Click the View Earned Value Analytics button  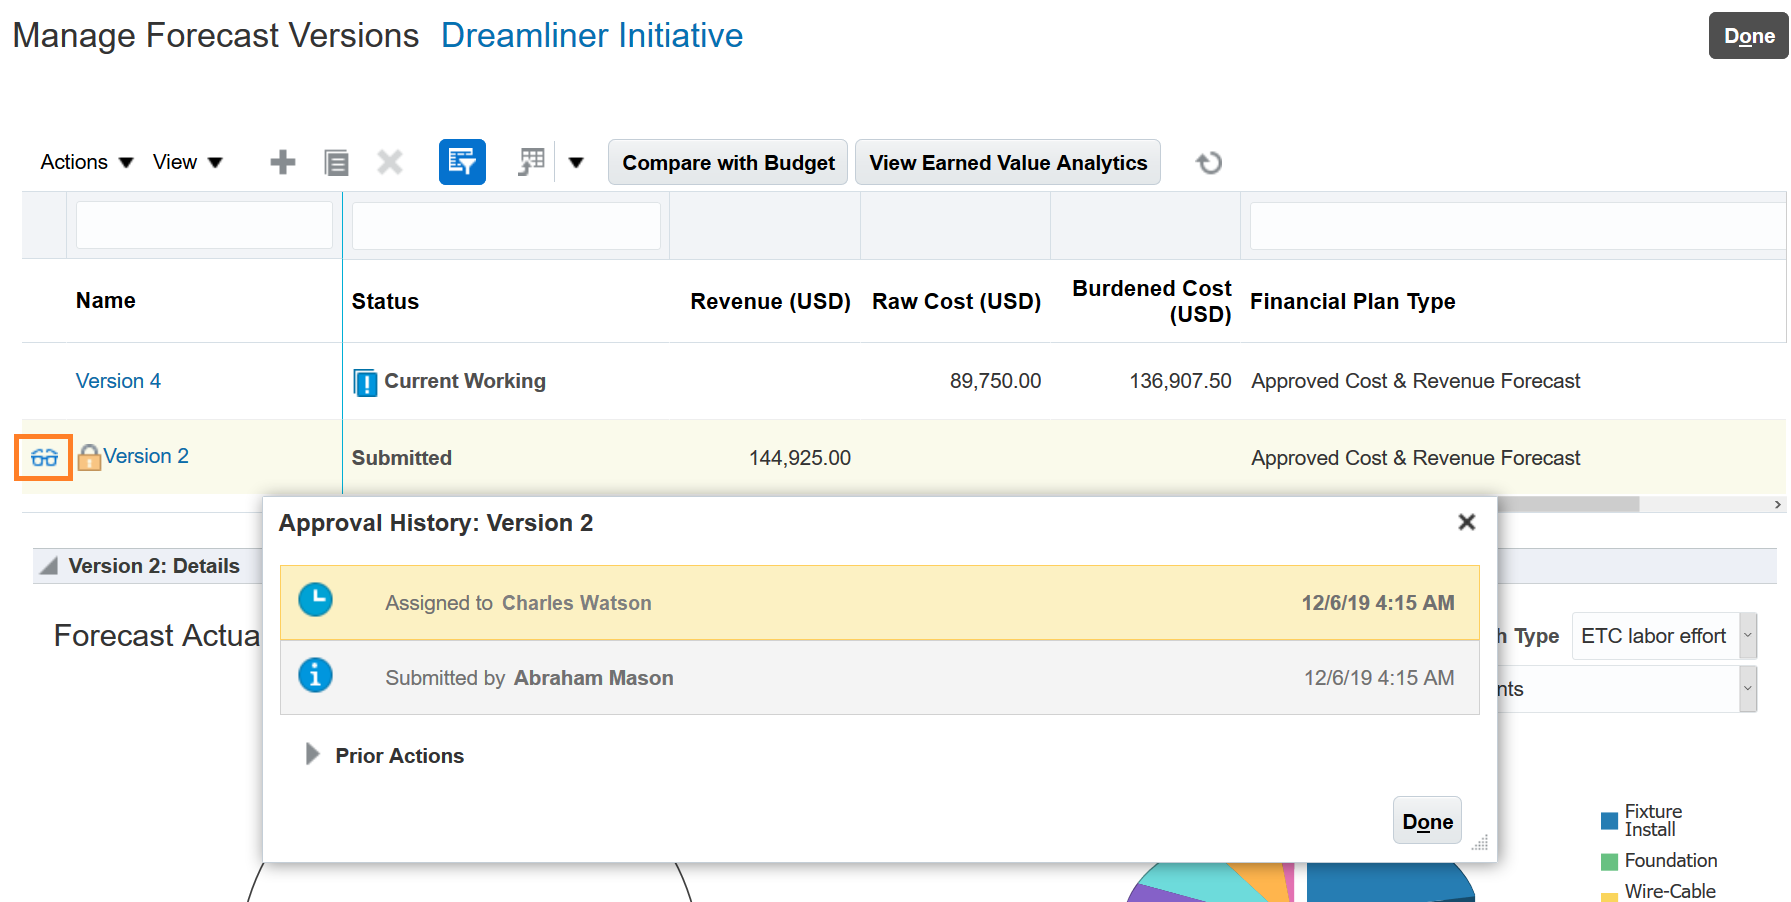tap(1007, 162)
